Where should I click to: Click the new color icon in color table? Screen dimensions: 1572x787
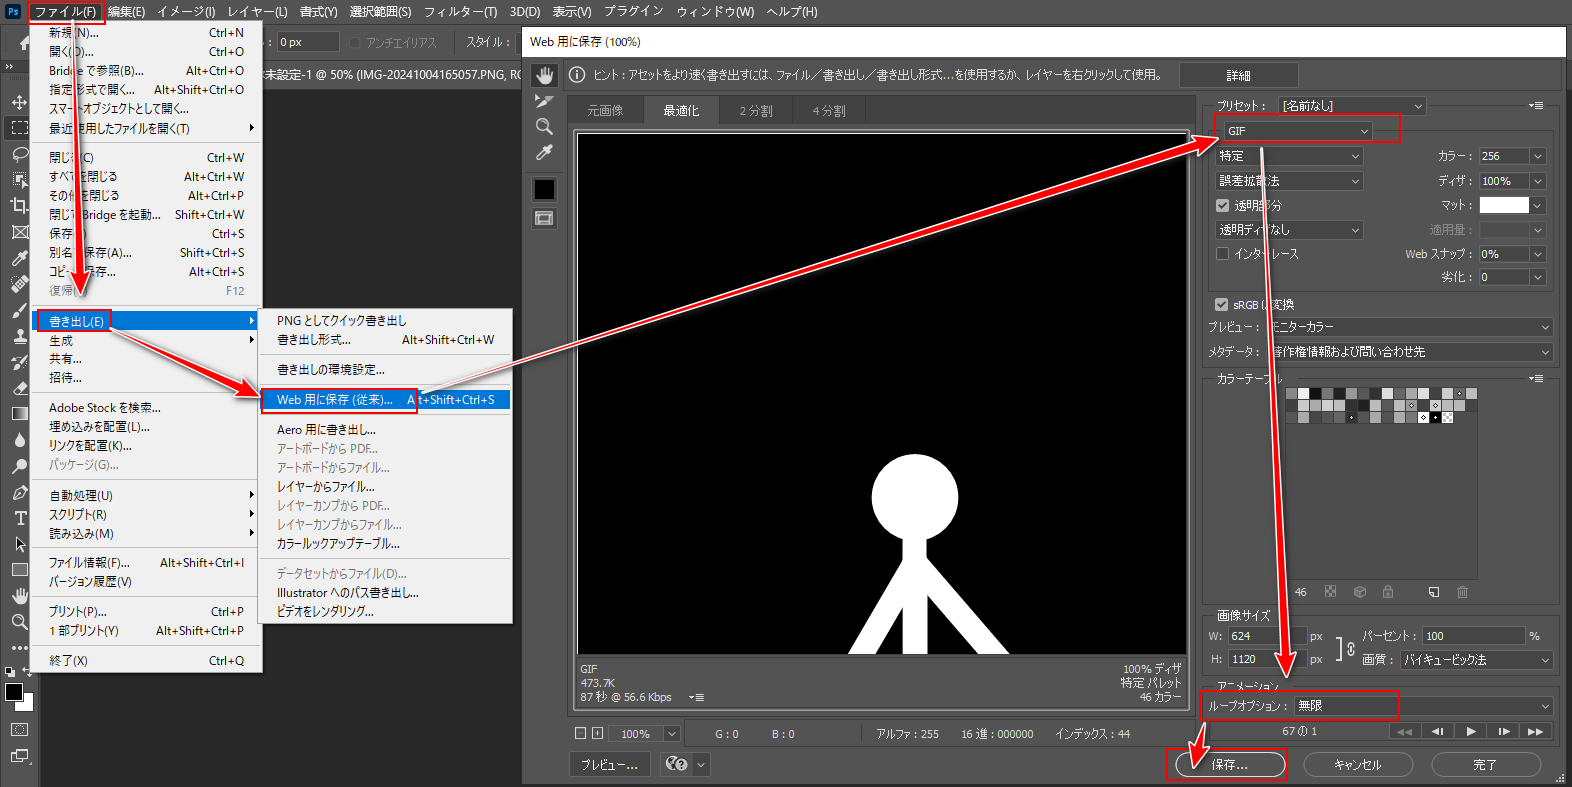(x=1434, y=592)
